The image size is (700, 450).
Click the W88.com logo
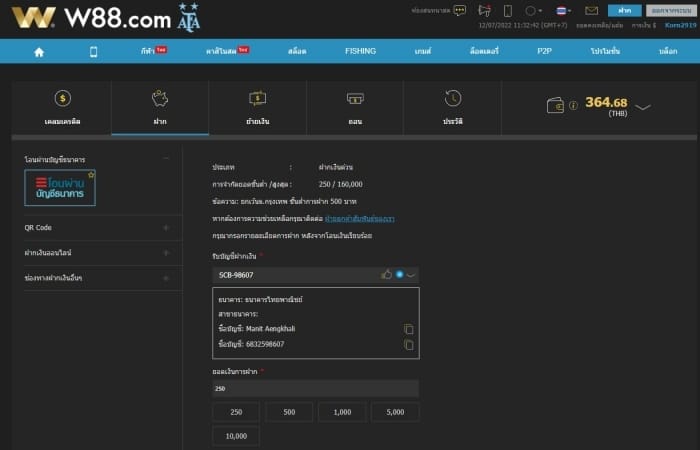(x=106, y=18)
